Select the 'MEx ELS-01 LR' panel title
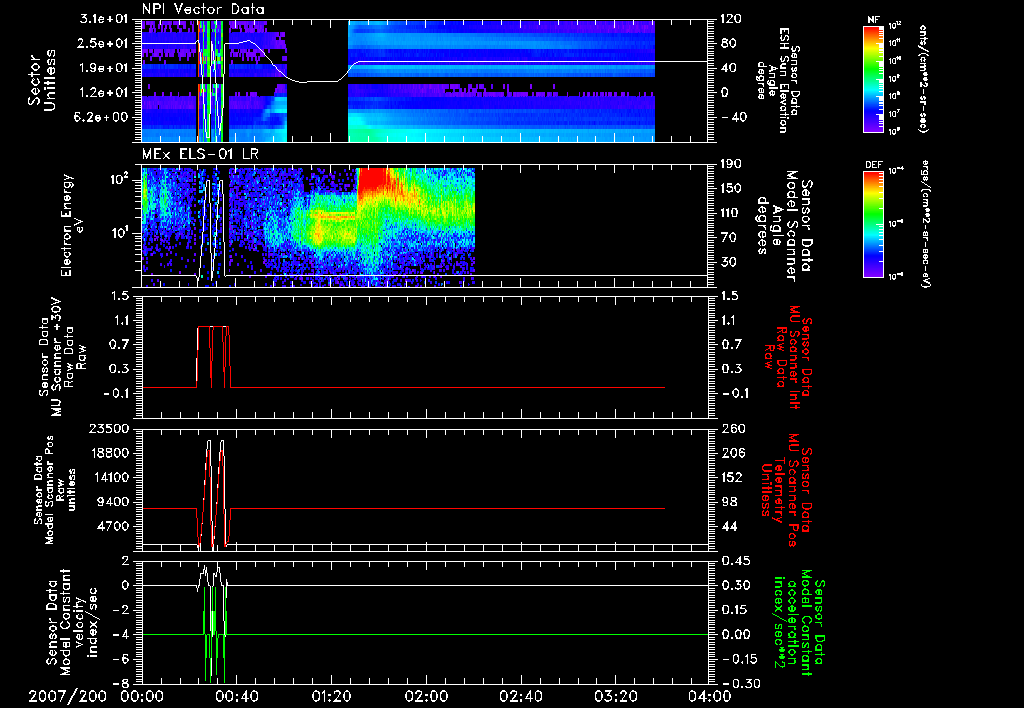This screenshot has width=1024, height=708. click(199, 155)
